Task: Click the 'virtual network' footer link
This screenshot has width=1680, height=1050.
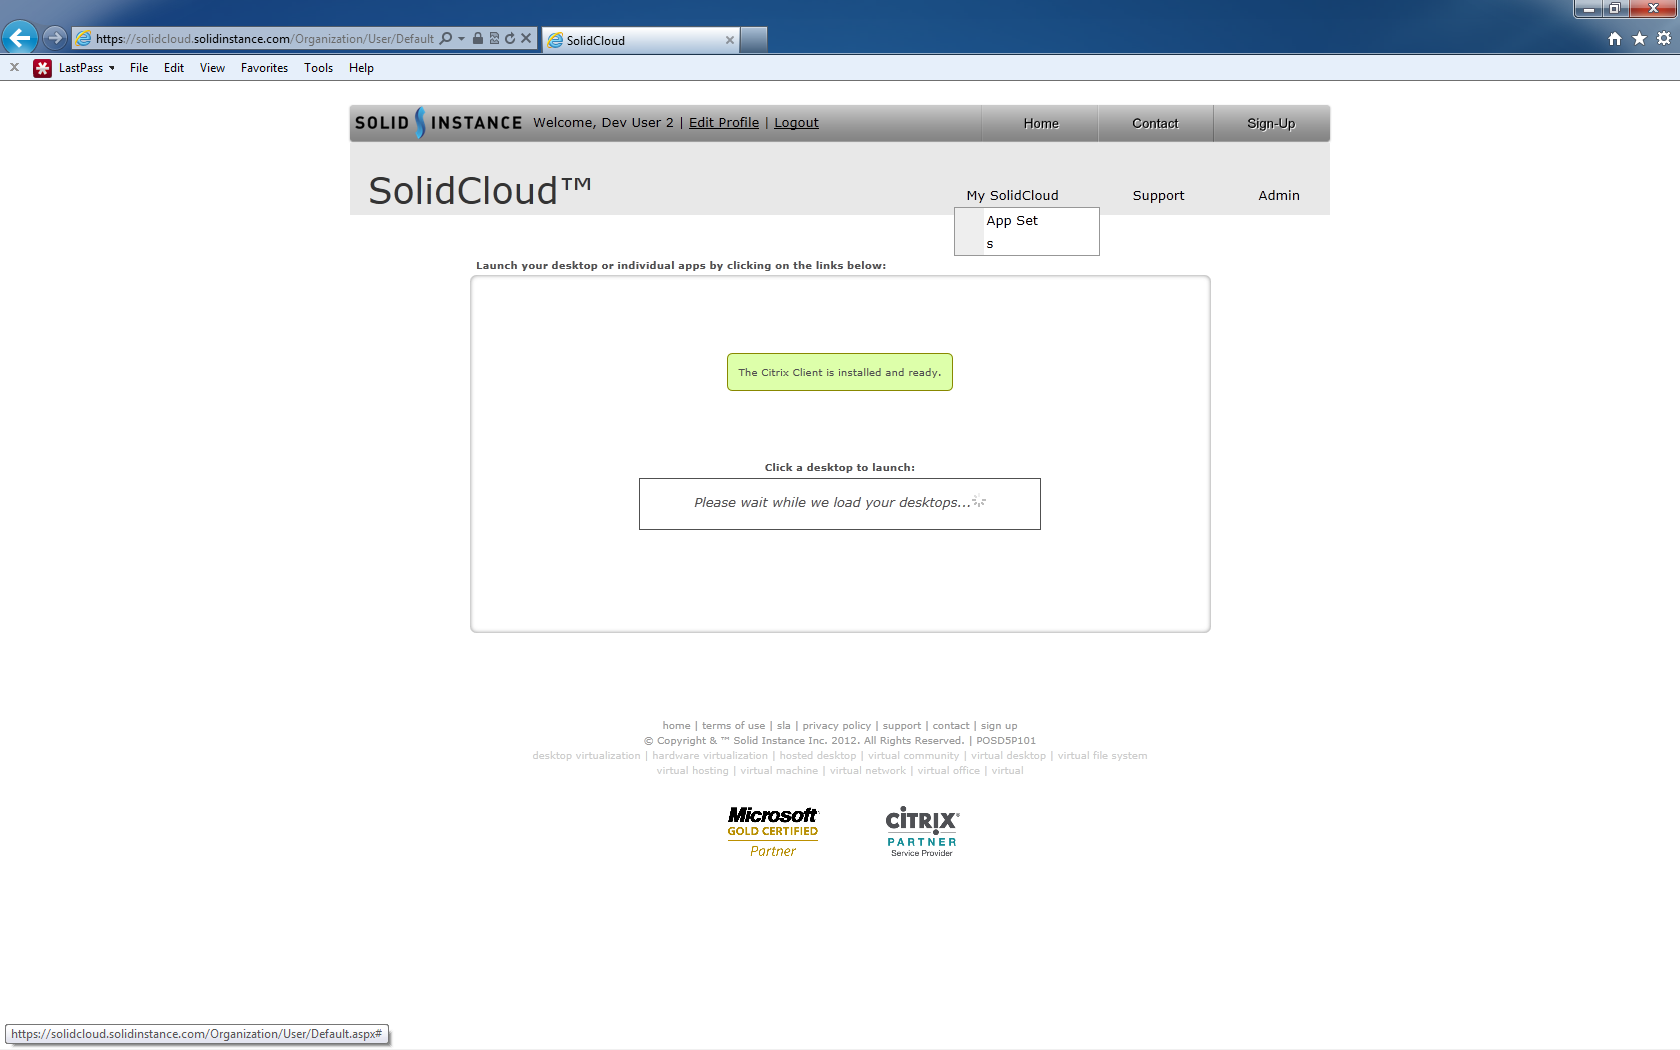Action: click(868, 771)
